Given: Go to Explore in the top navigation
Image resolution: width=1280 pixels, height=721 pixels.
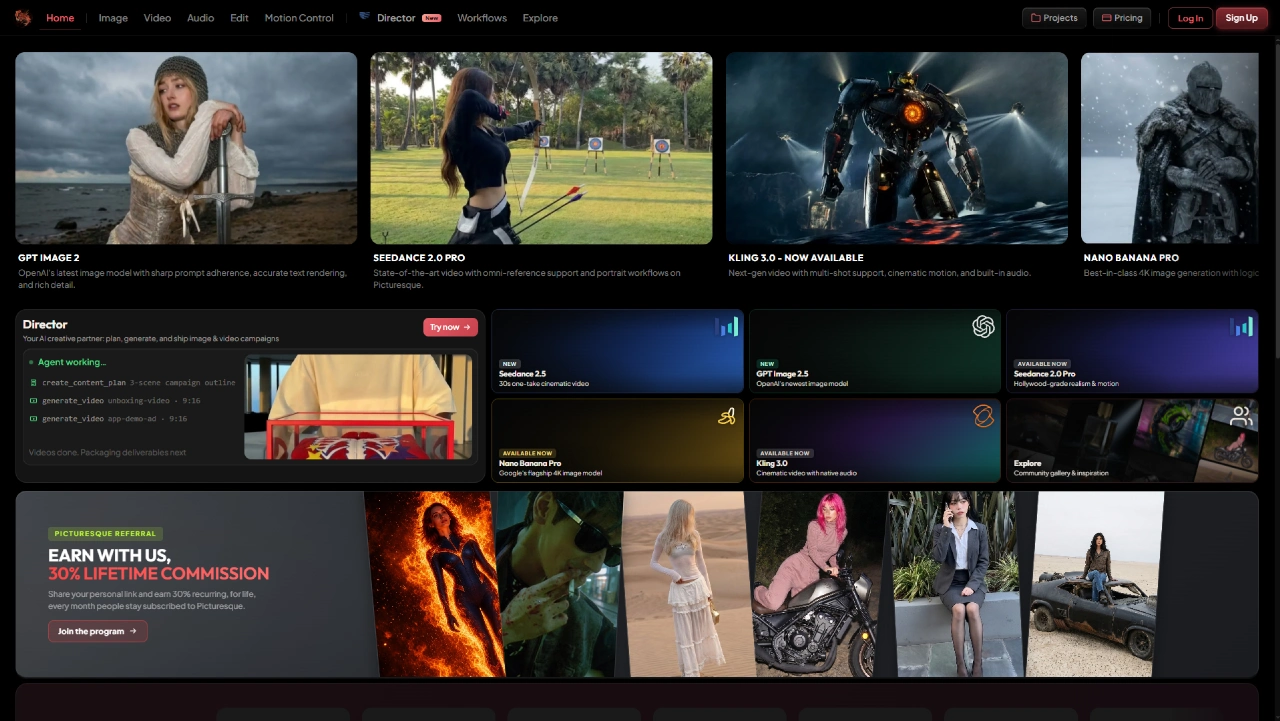Looking at the screenshot, I should (540, 18).
